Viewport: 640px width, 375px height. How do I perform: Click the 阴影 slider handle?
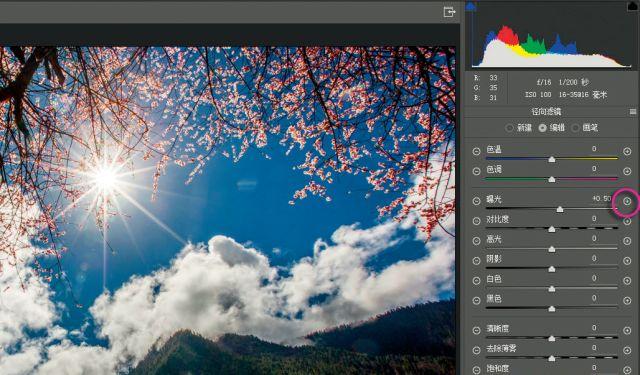click(x=552, y=269)
